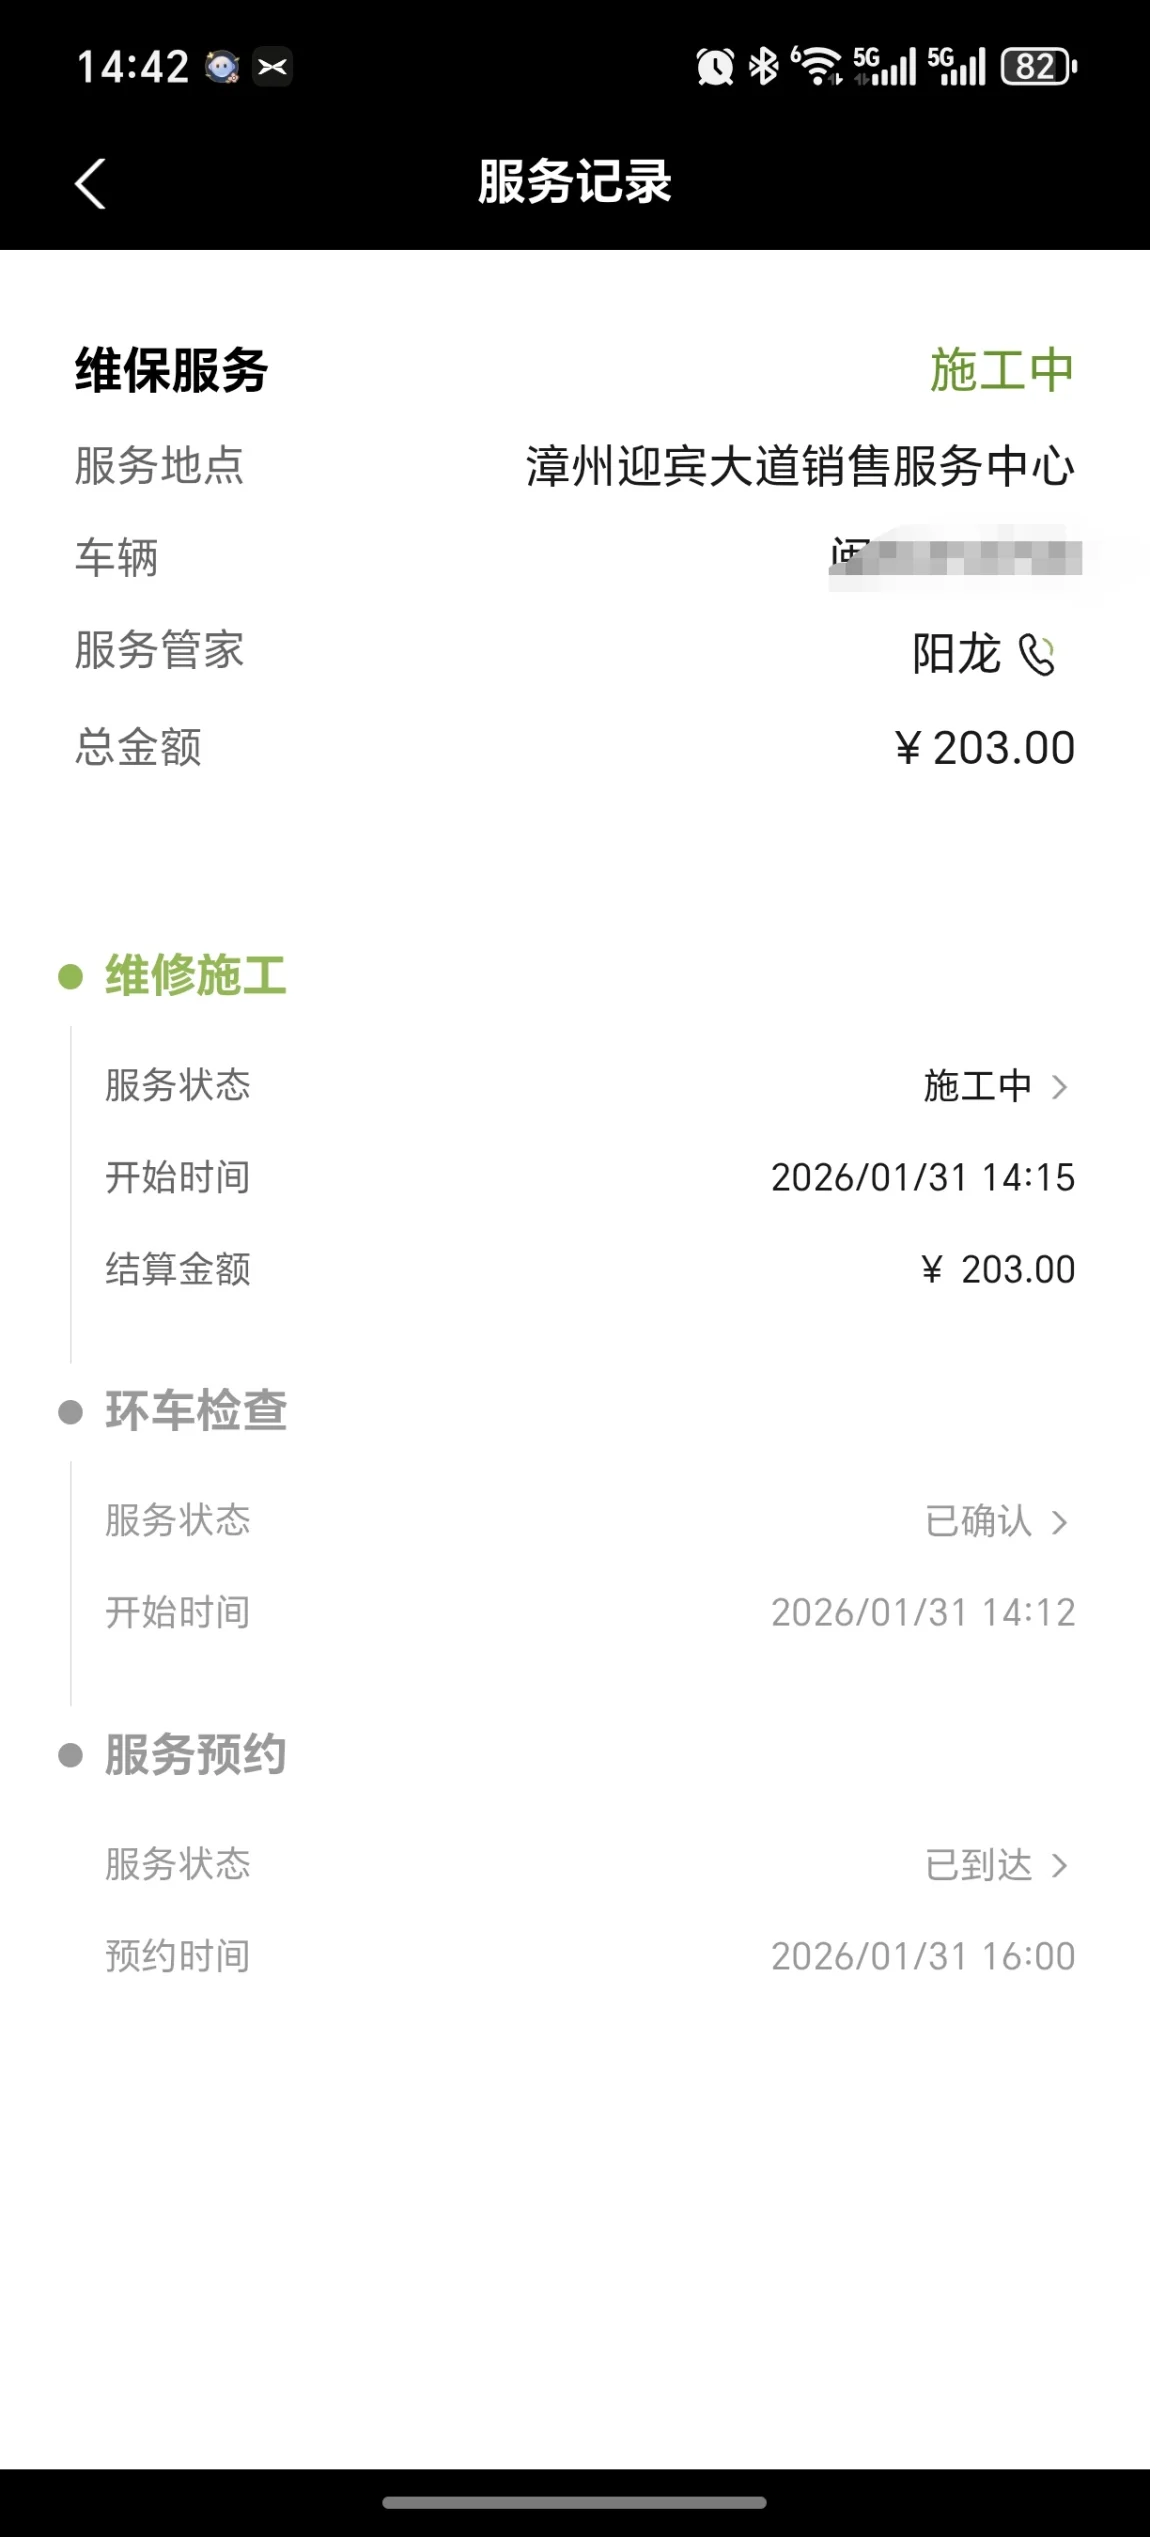
Task: Tap the total amount ¥203.00
Action: tap(984, 748)
